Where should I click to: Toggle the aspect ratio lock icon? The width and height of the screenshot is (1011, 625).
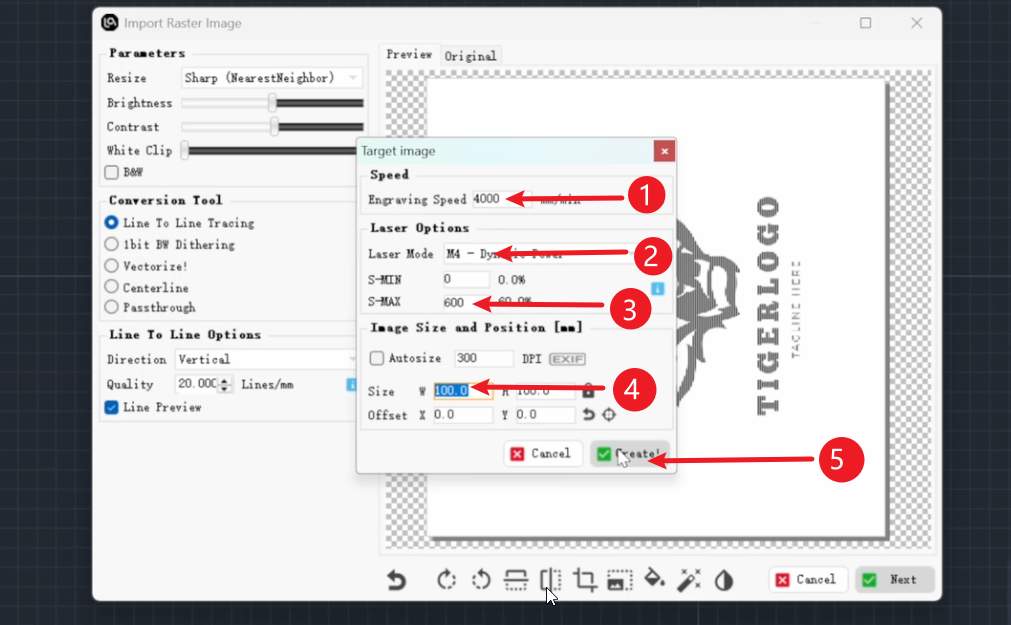[x=589, y=391]
